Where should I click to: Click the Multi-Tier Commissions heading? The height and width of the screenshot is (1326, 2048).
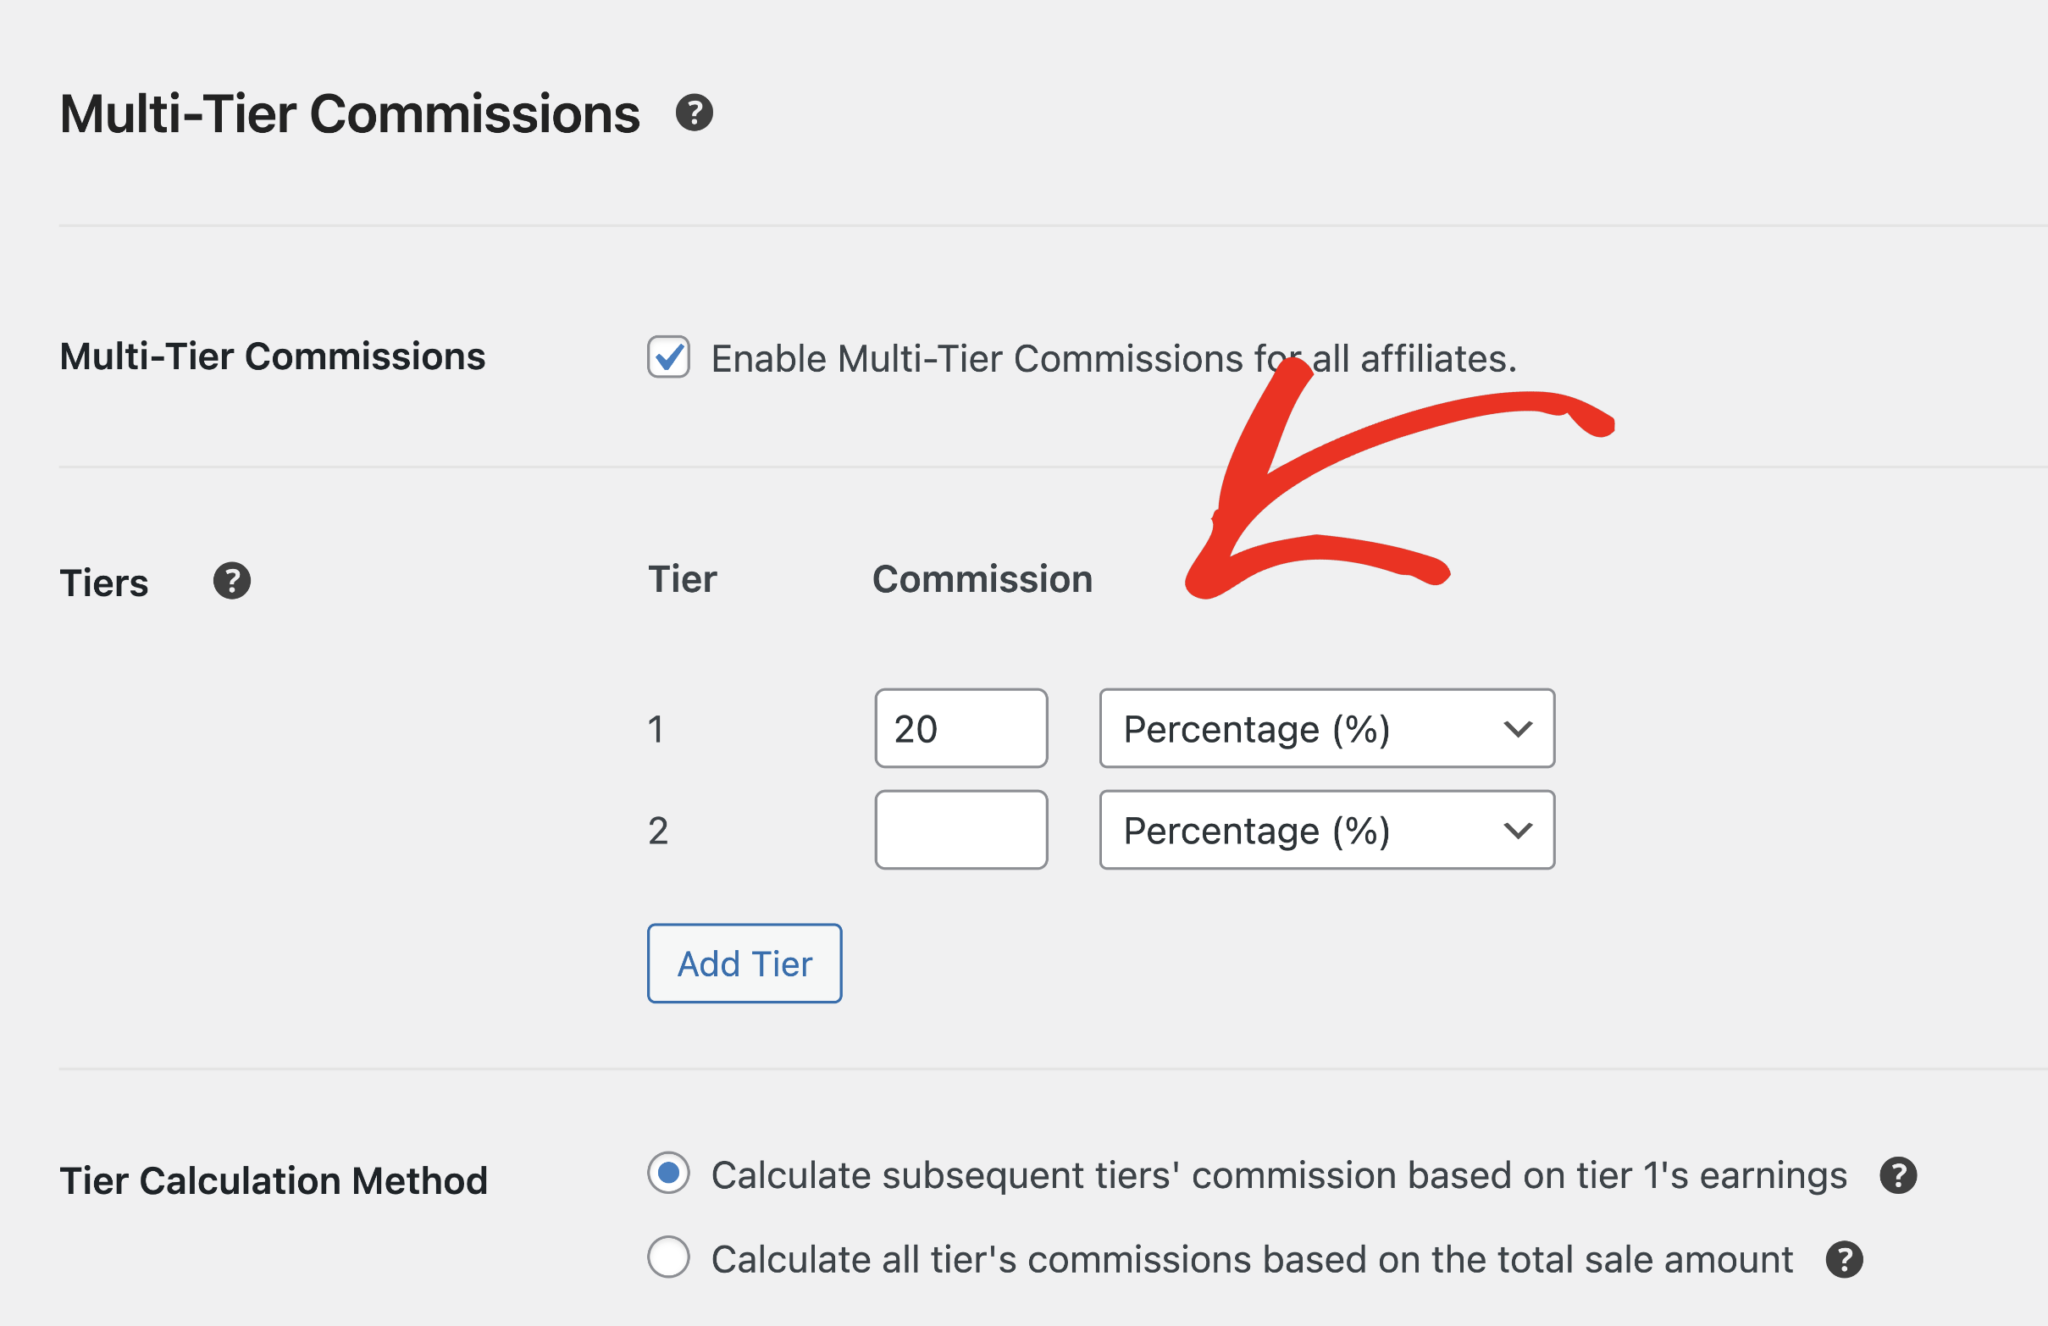point(349,113)
